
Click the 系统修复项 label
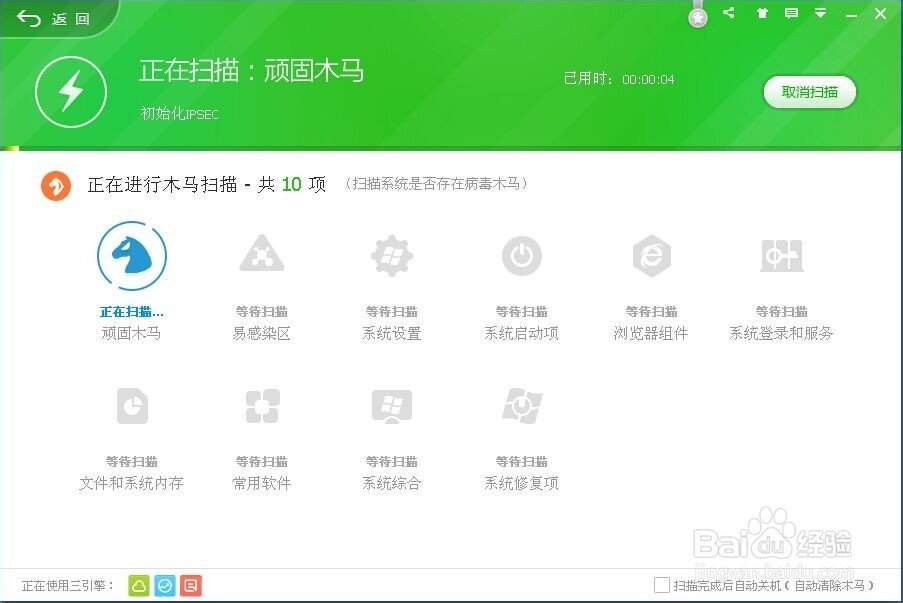coord(521,483)
